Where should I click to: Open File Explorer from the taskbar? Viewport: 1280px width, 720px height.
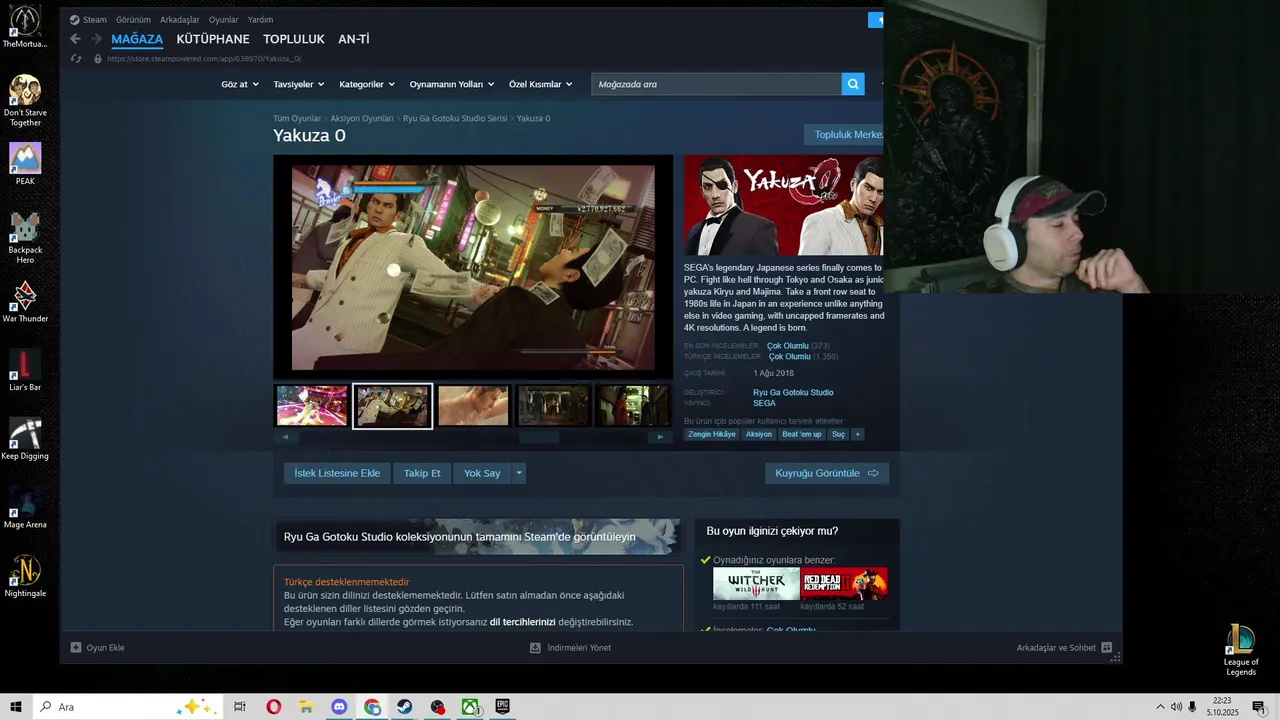point(306,707)
